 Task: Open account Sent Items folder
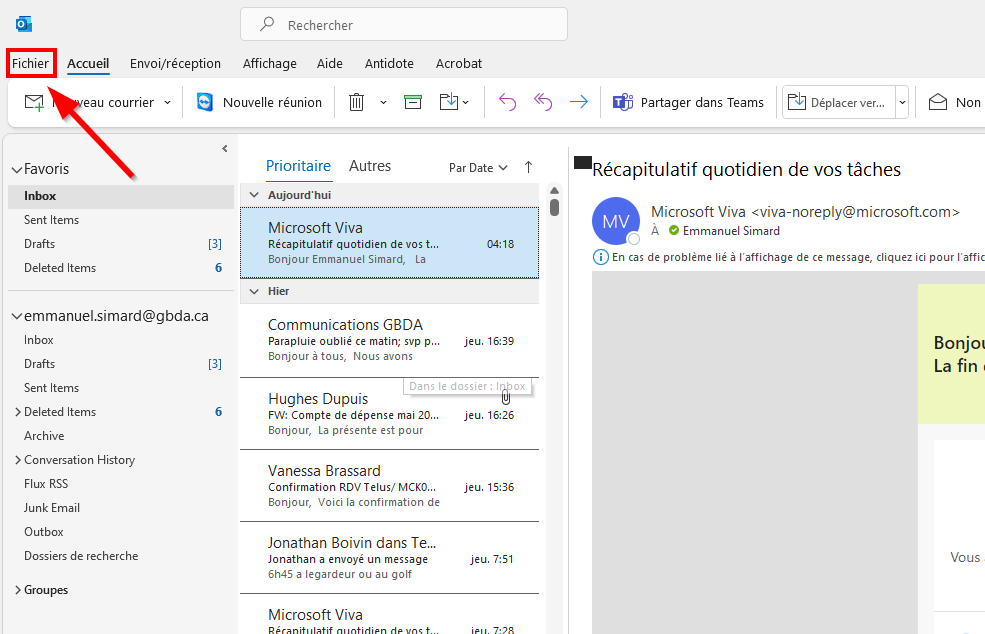pyautogui.click(x=121, y=388)
